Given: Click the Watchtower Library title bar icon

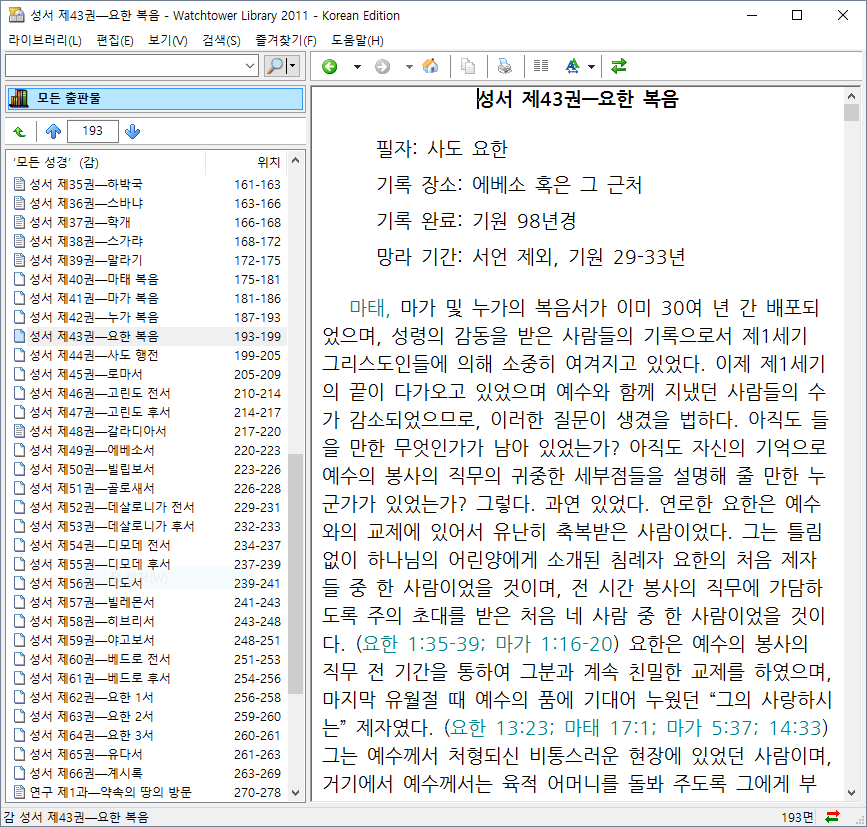Looking at the screenshot, I should click(x=16, y=15).
